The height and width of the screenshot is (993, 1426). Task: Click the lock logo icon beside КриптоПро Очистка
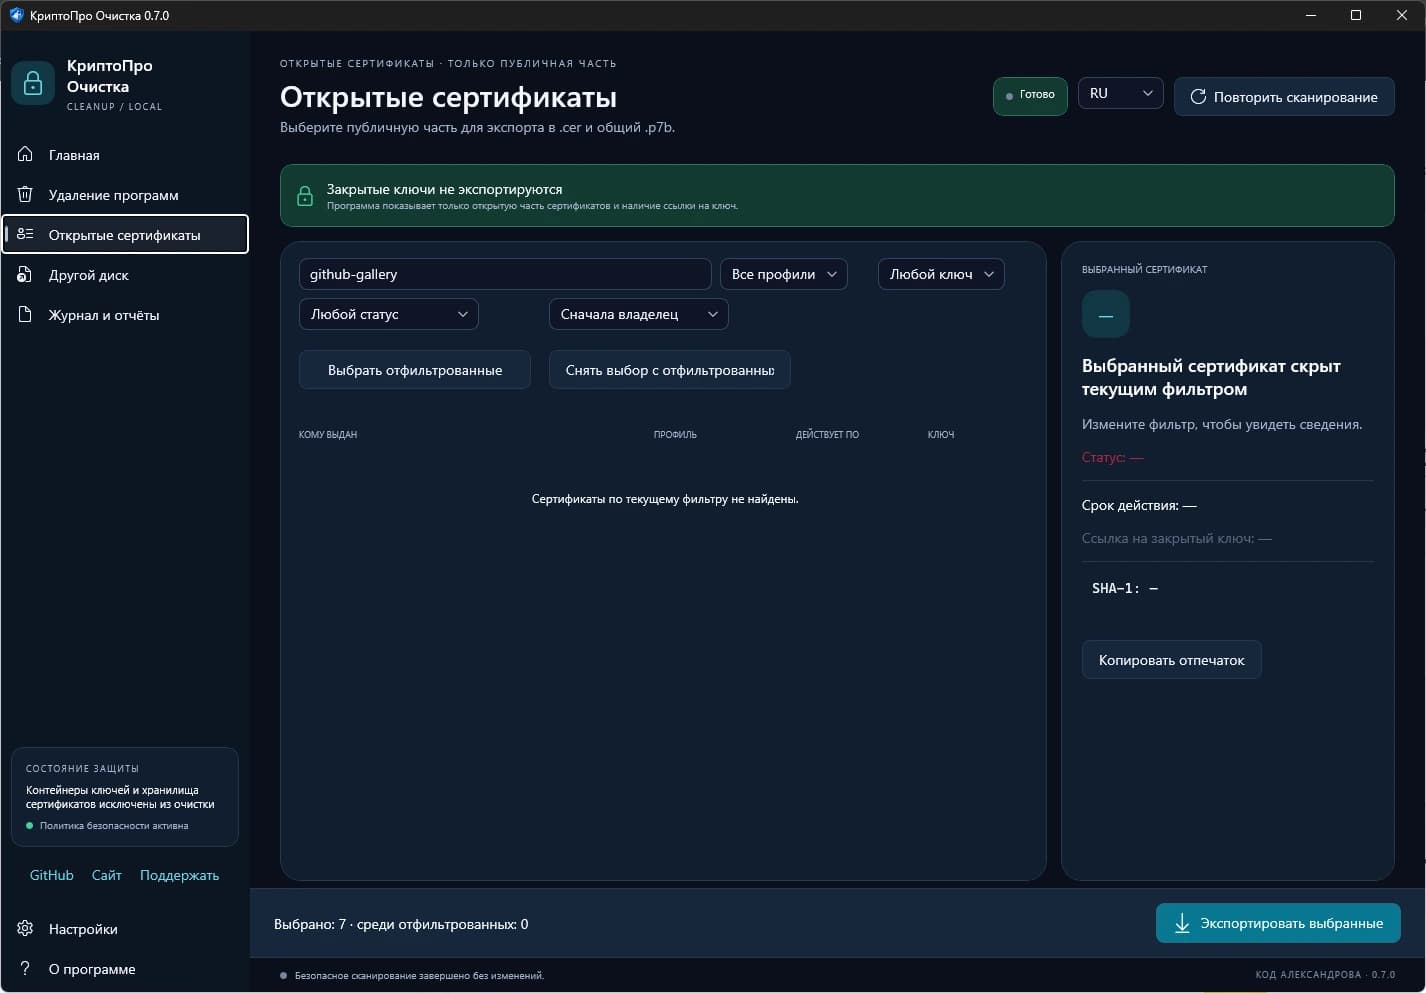pyautogui.click(x=33, y=83)
